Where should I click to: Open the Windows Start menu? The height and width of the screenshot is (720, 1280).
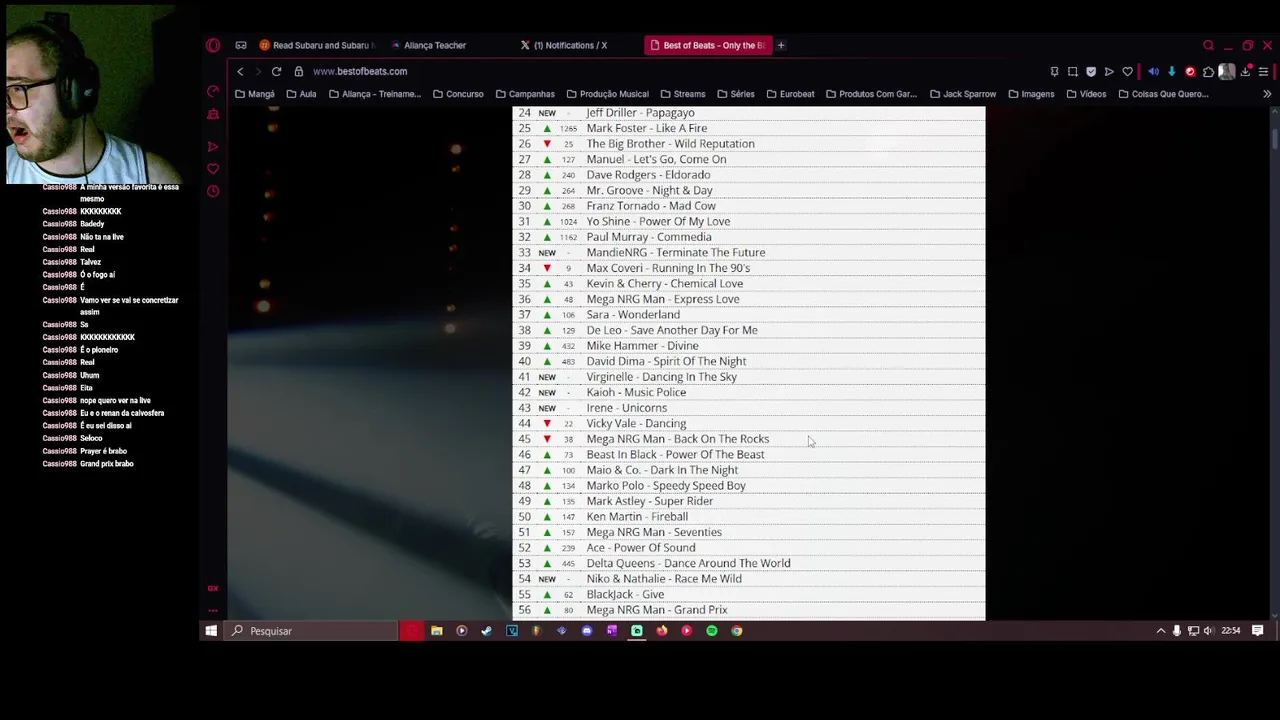coord(211,631)
